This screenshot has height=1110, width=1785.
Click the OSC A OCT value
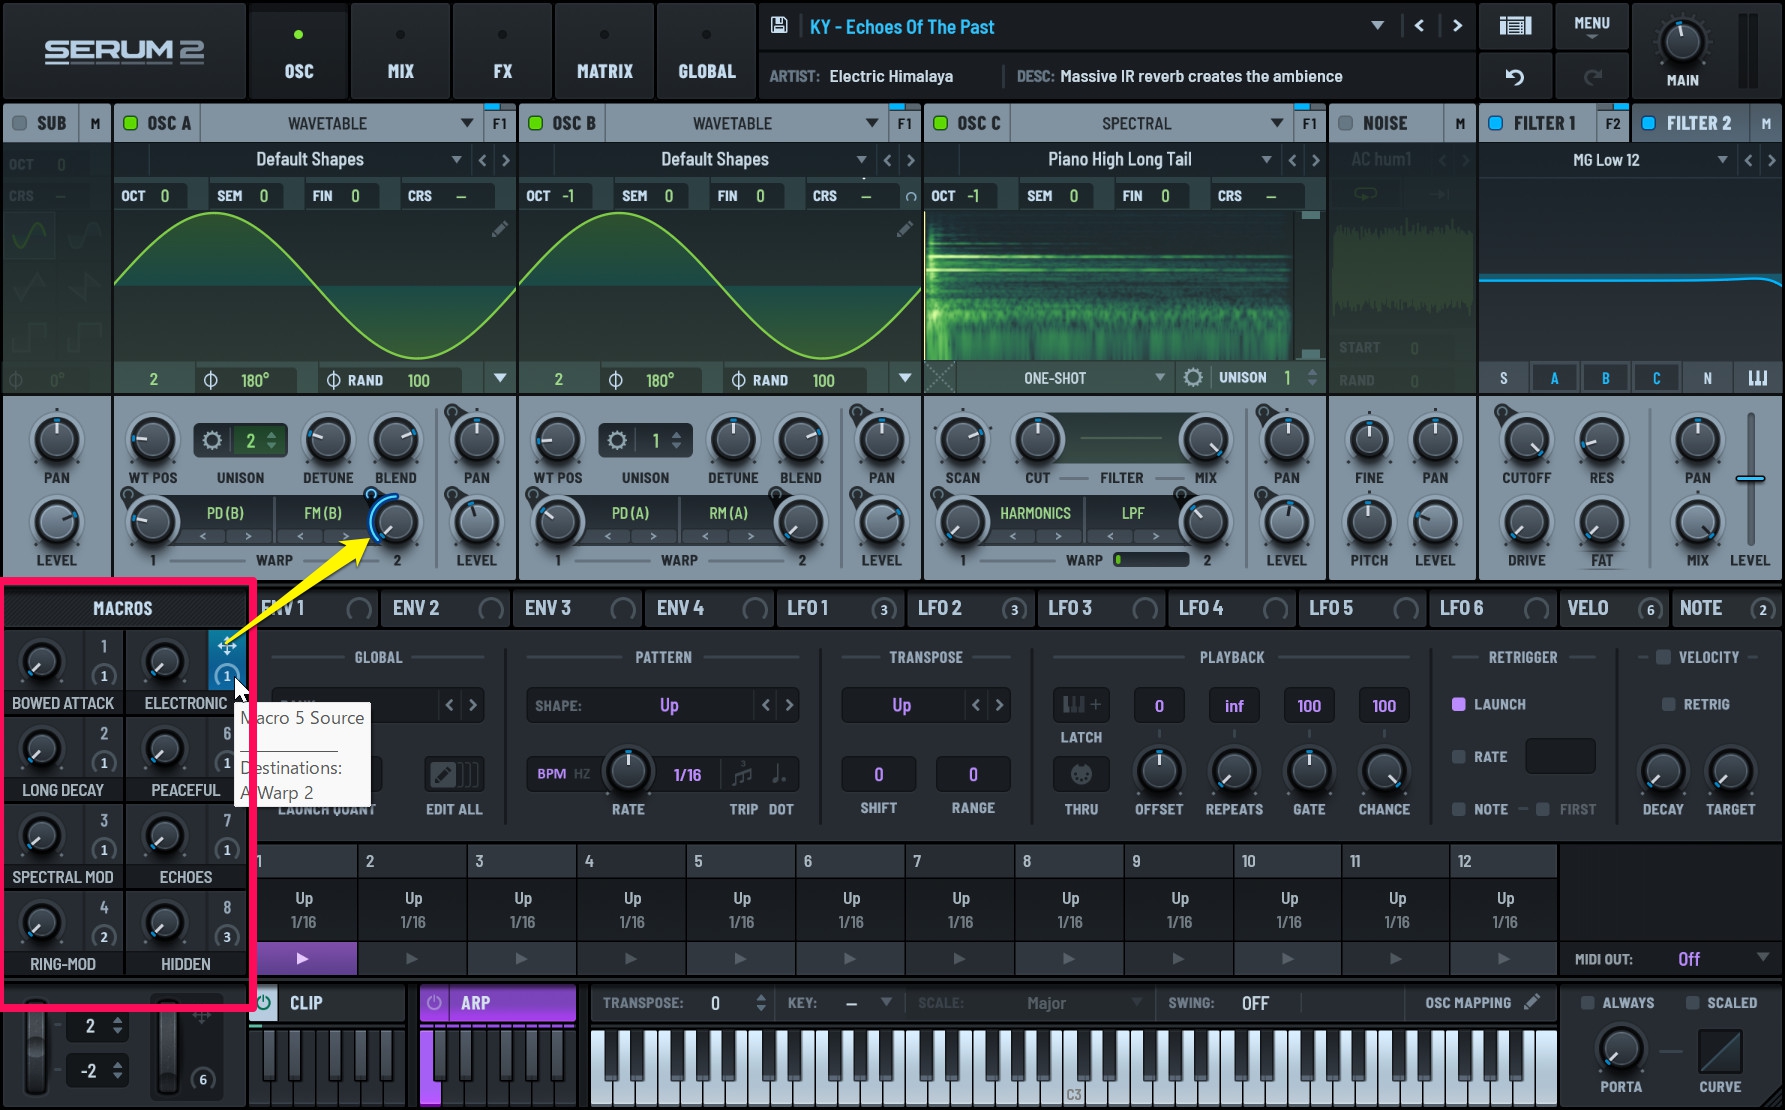pyautogui.click(x=165, y=196)
